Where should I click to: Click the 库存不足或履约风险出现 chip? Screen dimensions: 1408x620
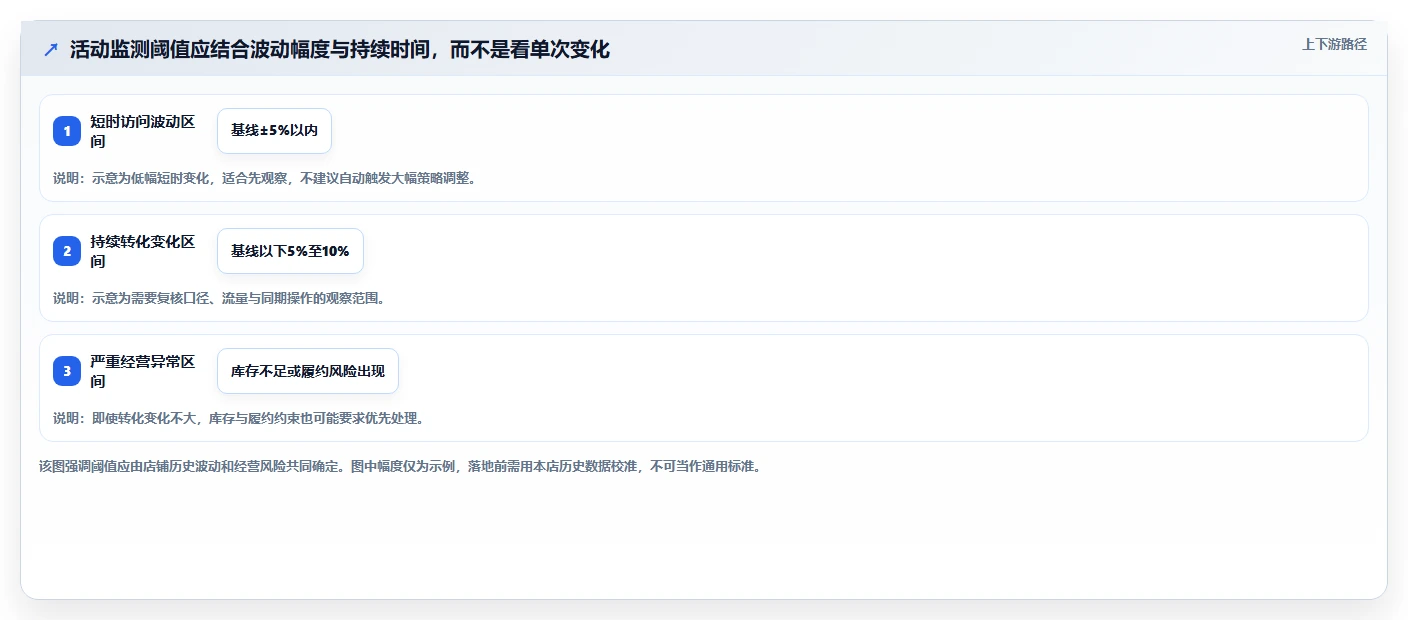click(x=308, y=371)
